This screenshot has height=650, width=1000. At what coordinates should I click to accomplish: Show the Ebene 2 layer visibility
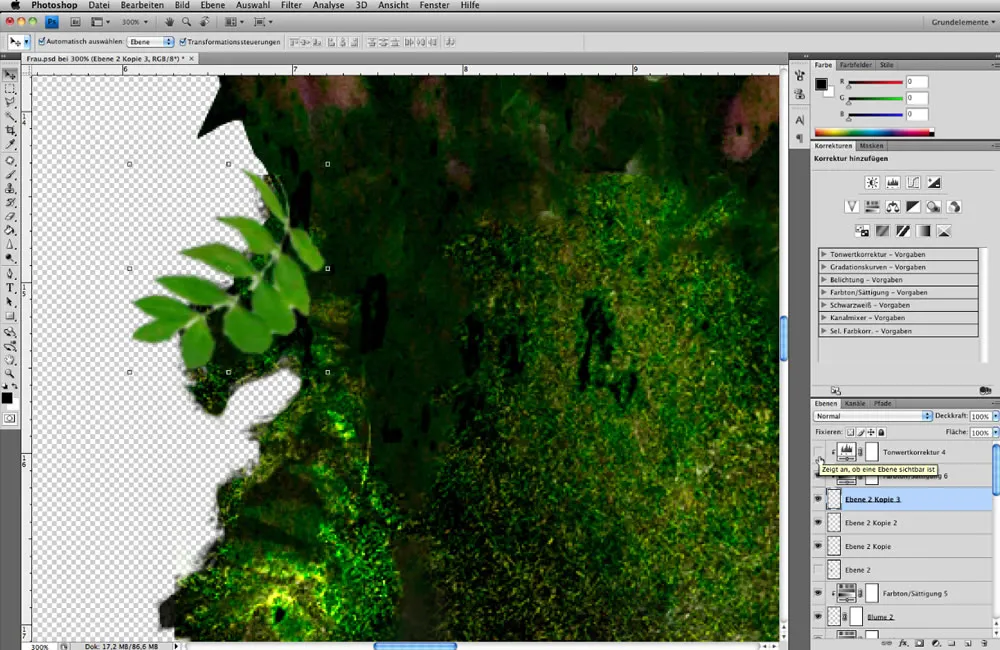818,569
